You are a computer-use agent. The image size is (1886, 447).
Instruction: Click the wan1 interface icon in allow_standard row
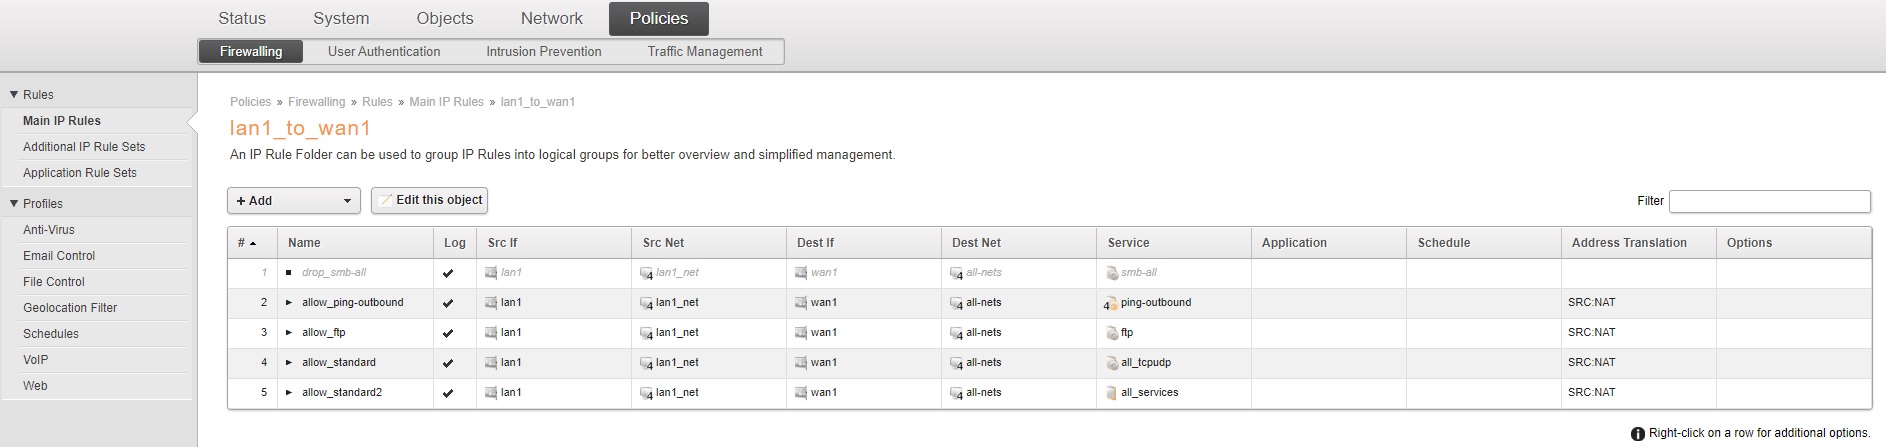coord(801,363)
